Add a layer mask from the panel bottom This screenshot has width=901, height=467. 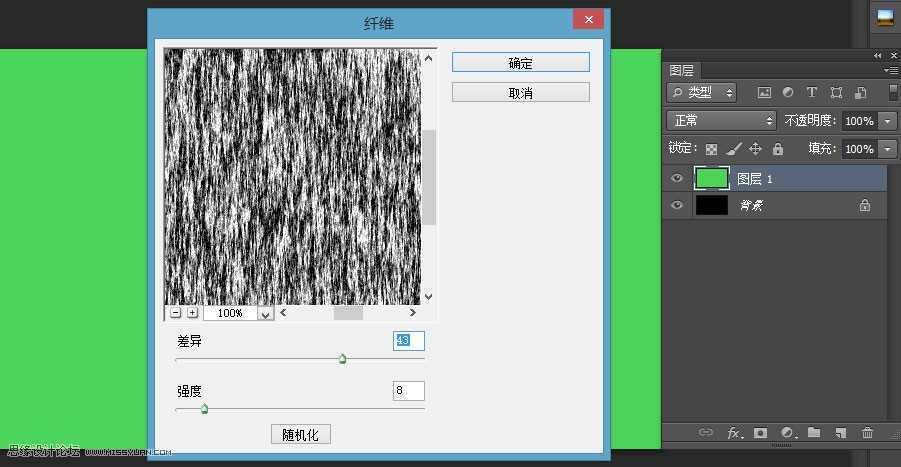click(760, 433)
